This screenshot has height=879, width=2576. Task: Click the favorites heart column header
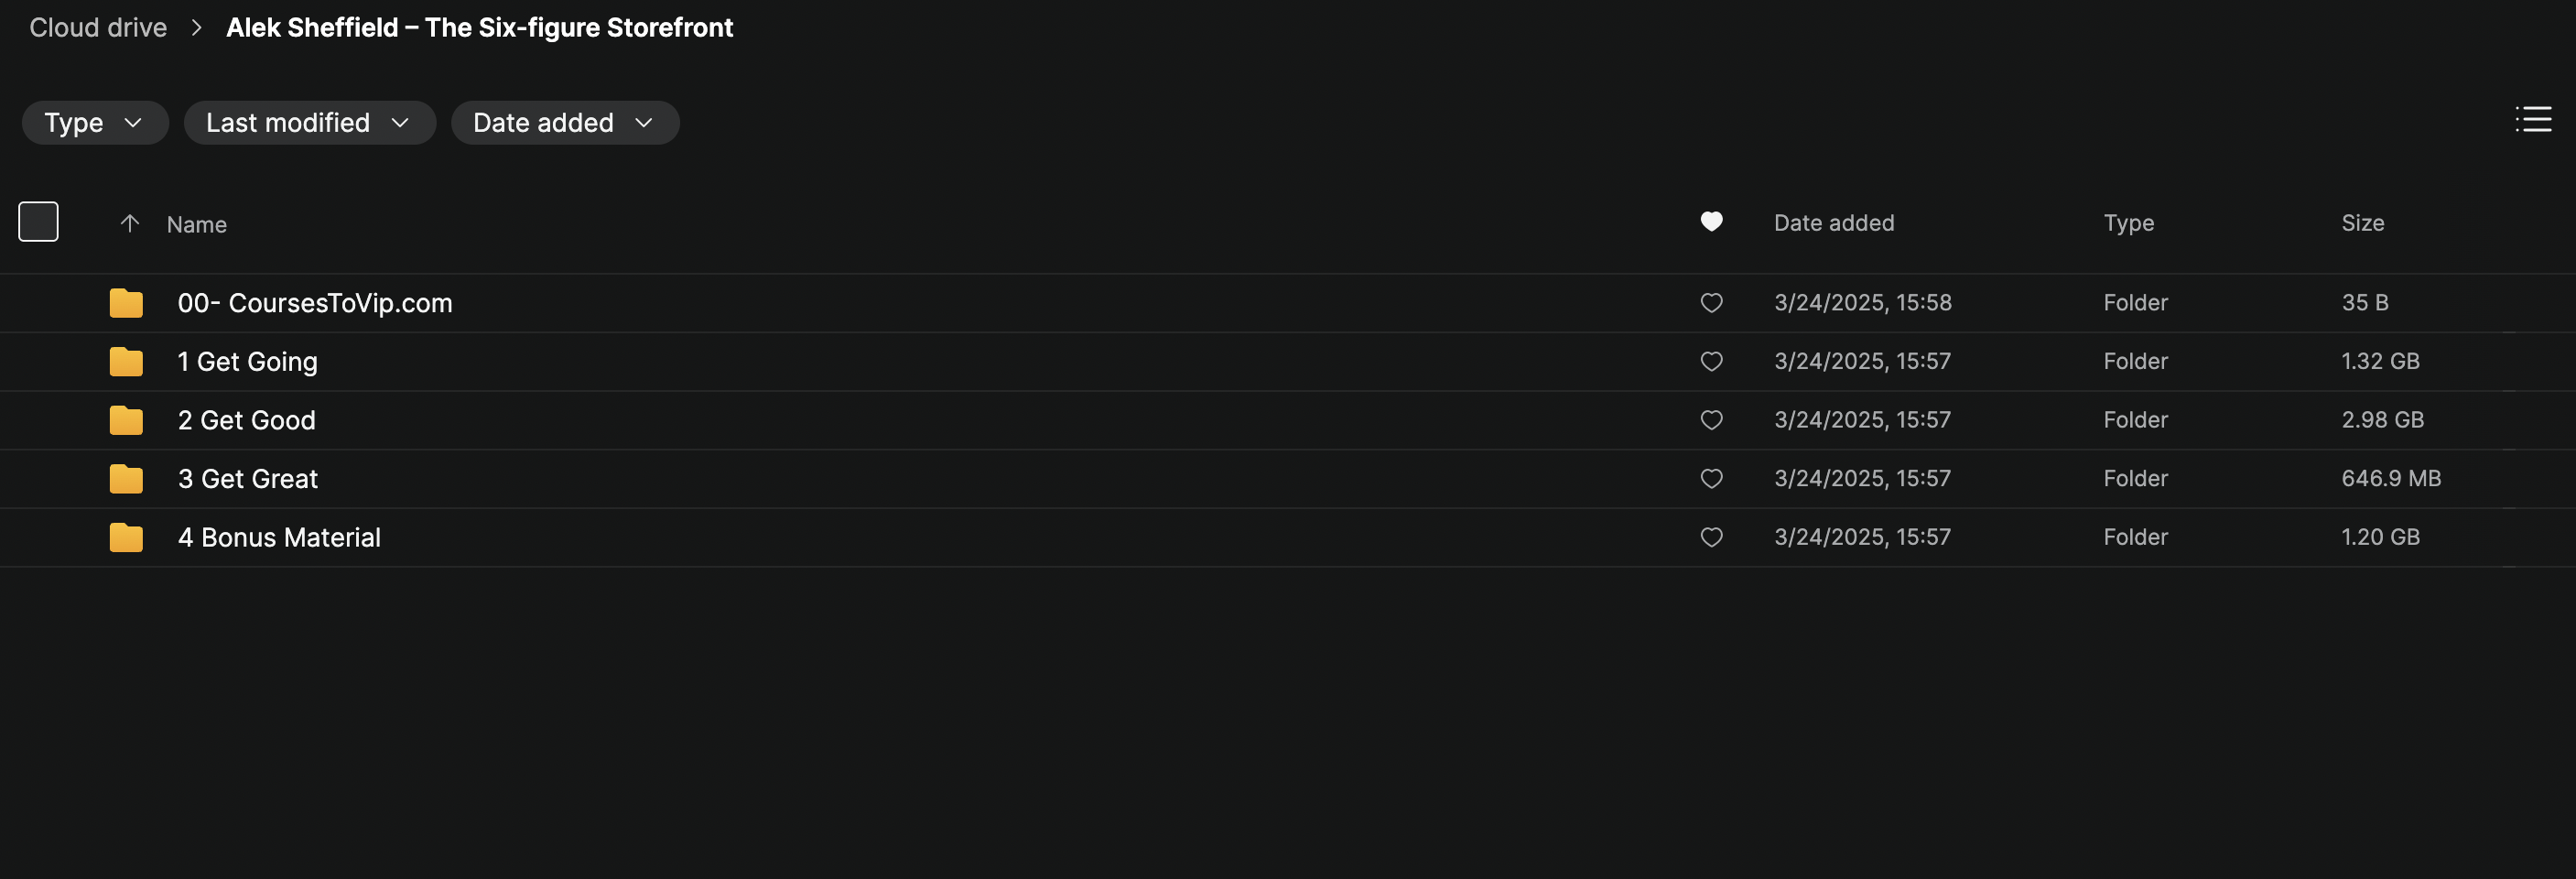pyautogui.click(x=1711, y=221)
